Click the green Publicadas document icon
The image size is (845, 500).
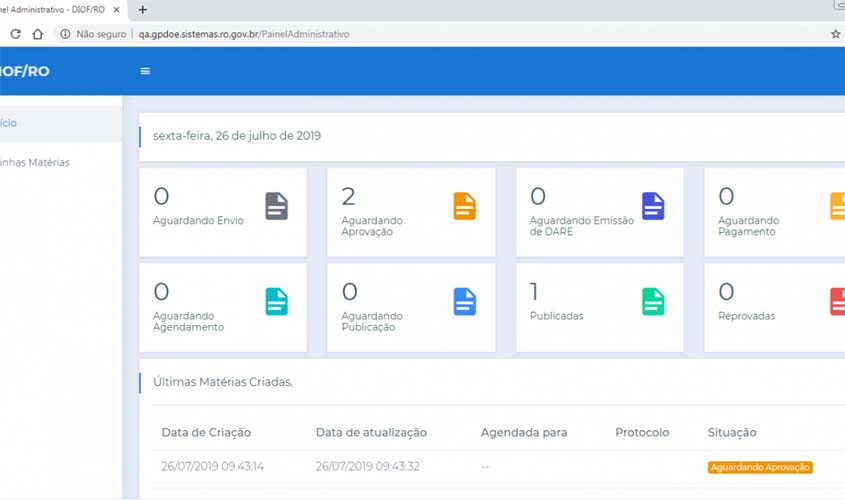(653, 301)
